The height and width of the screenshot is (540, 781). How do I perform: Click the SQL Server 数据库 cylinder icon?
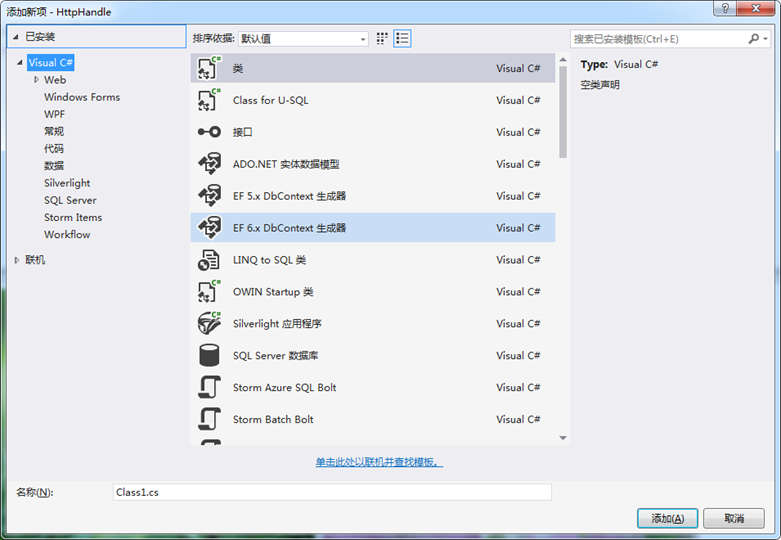click(209, 355)
